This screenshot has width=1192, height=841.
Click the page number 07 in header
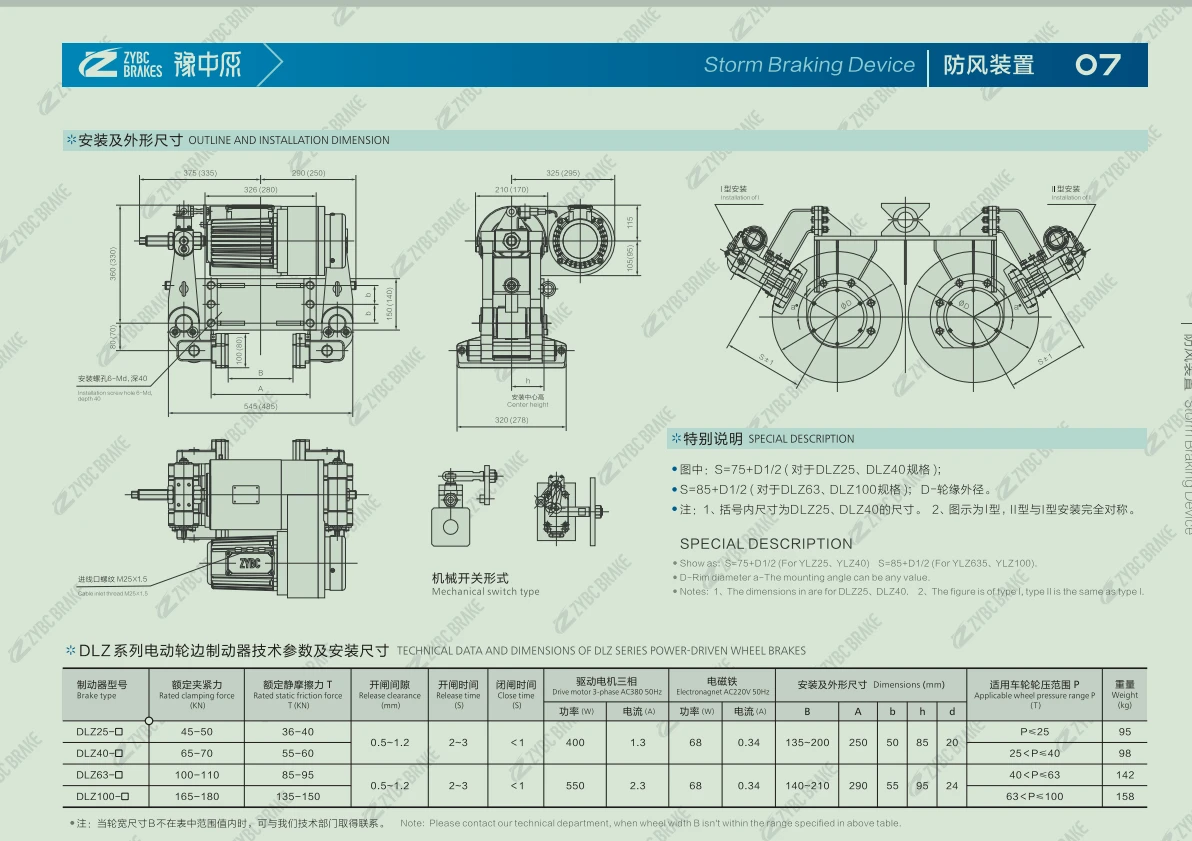tap(1098, 65)
